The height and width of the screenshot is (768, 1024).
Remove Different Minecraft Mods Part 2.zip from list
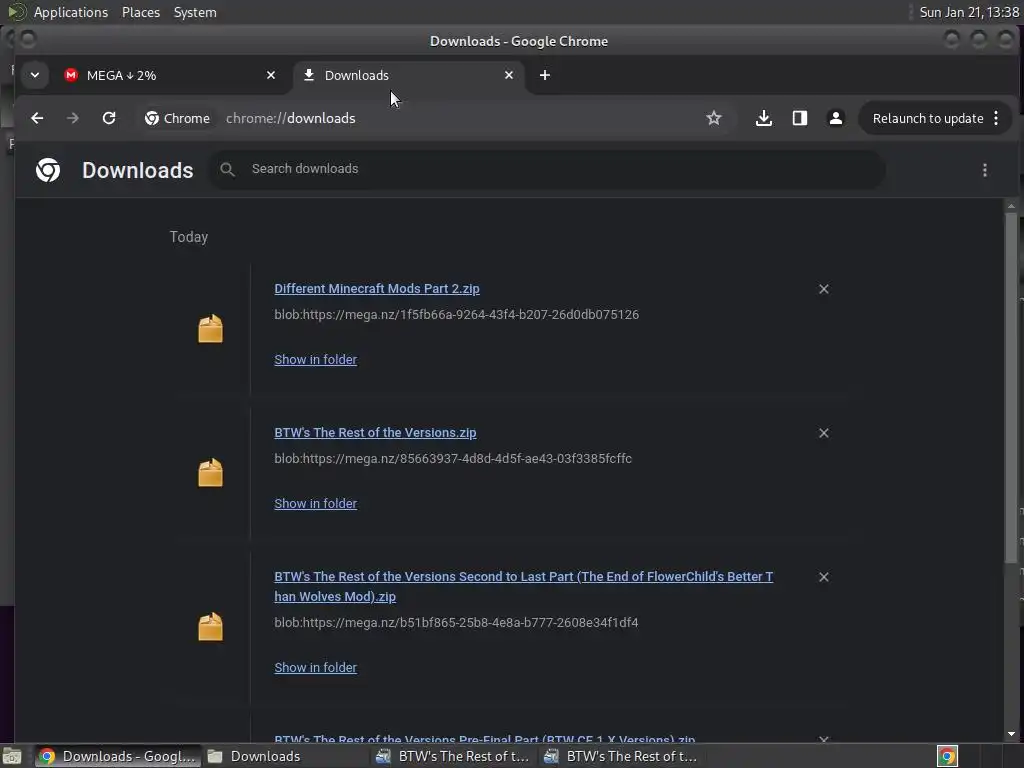tap(824, 289)
